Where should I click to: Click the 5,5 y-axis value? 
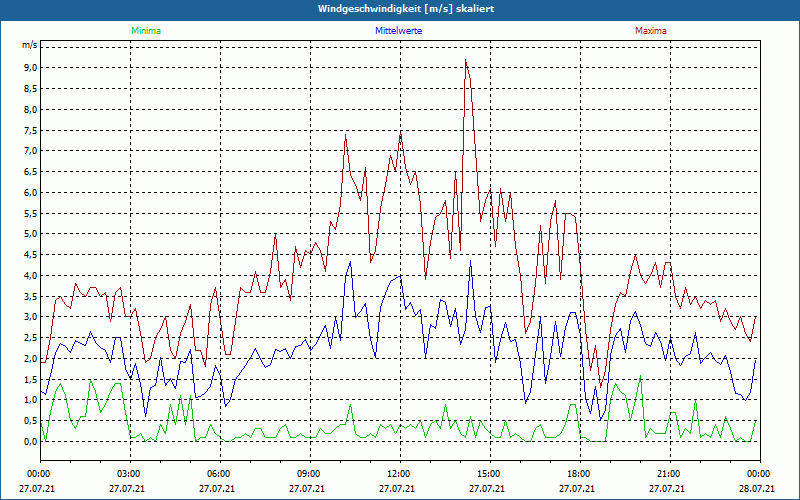tap(31, 213)
